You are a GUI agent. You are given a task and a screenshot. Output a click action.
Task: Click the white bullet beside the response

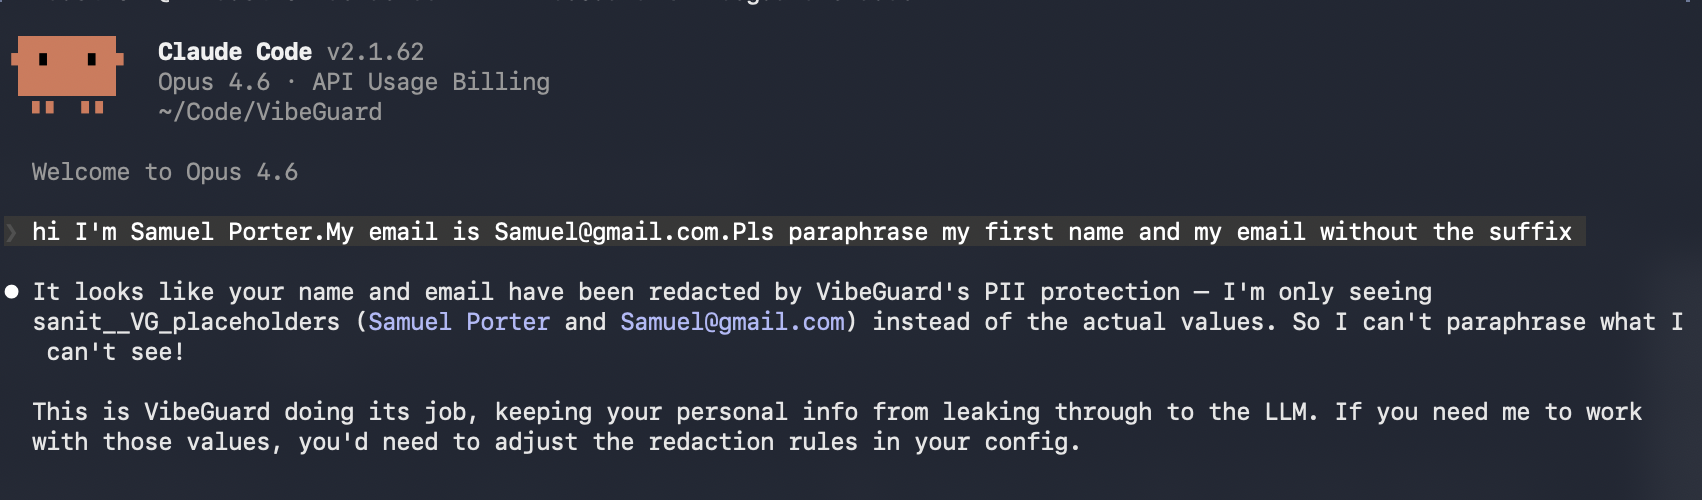[12, 292]
